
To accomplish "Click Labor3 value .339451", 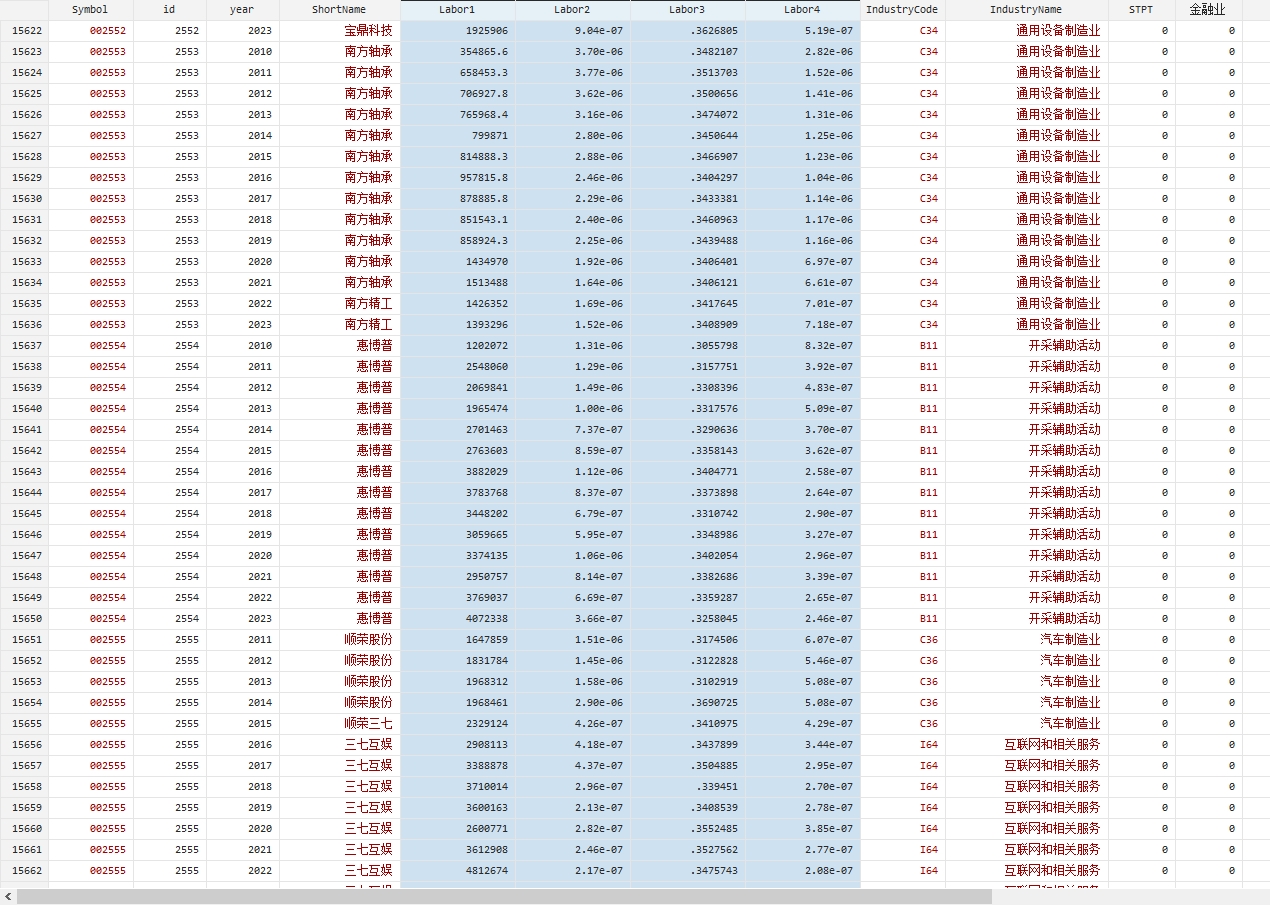I will click(717, 787).
